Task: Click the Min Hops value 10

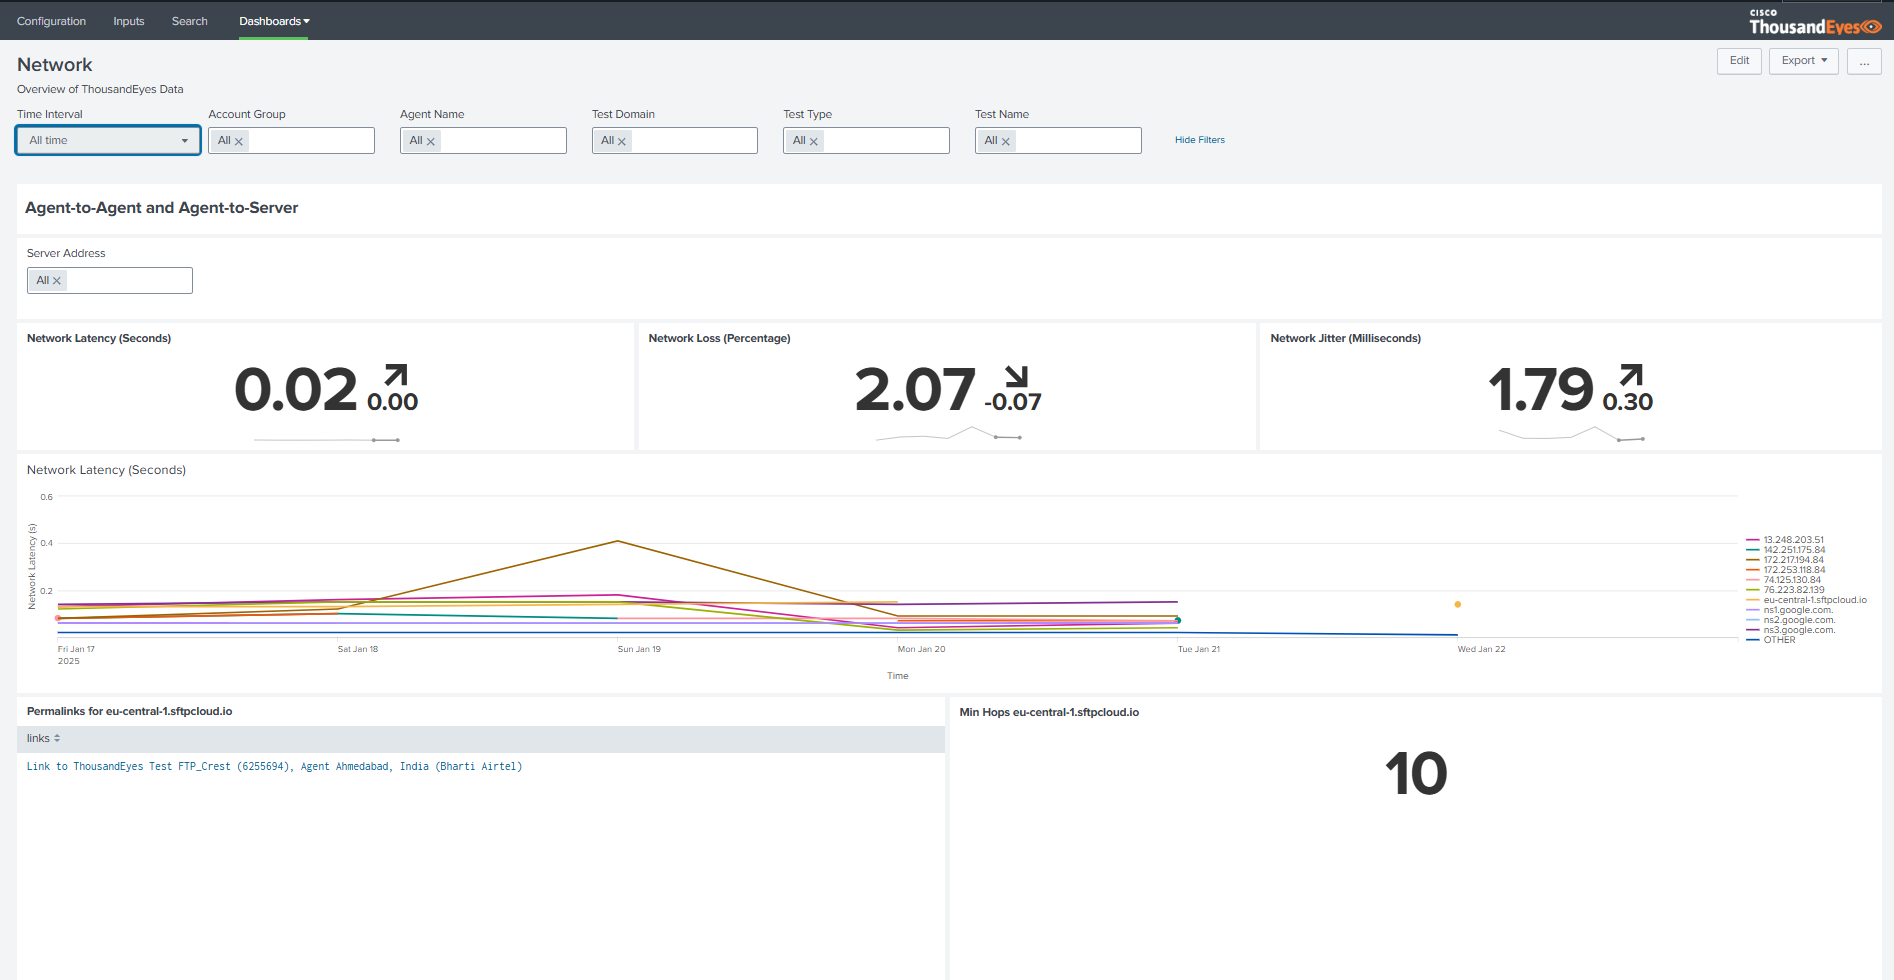Action: (x=1415, y=774)
